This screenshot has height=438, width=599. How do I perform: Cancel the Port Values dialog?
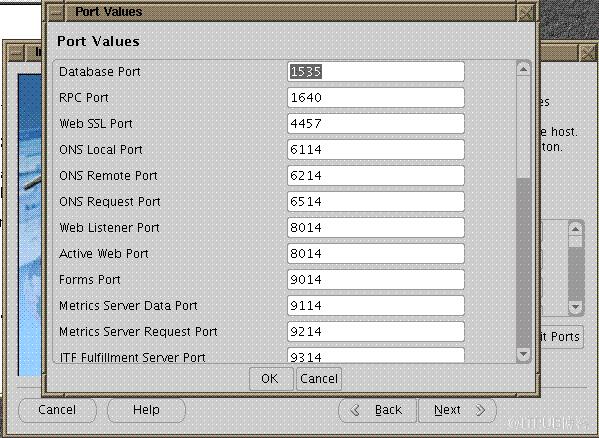[x=319, y=379]
